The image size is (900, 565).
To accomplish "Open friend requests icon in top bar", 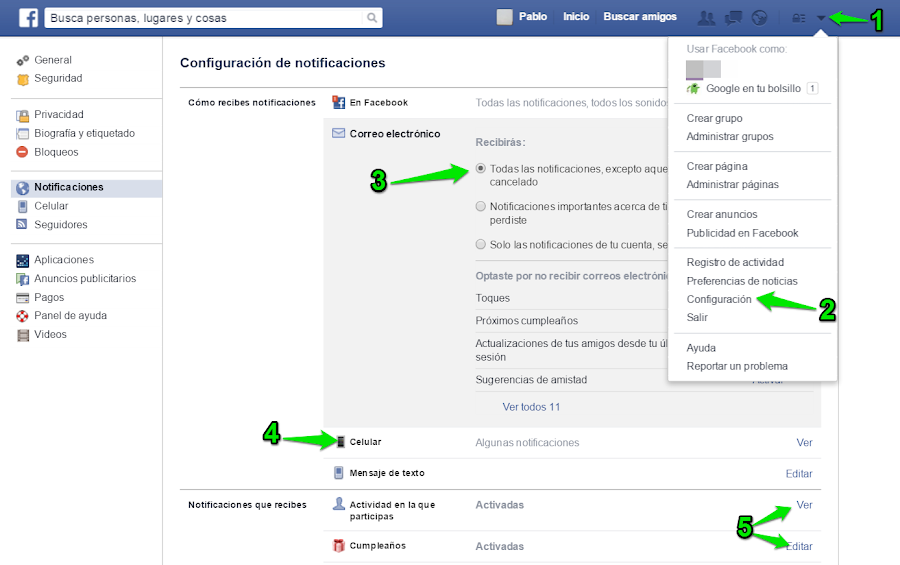I will coord(706,18).
